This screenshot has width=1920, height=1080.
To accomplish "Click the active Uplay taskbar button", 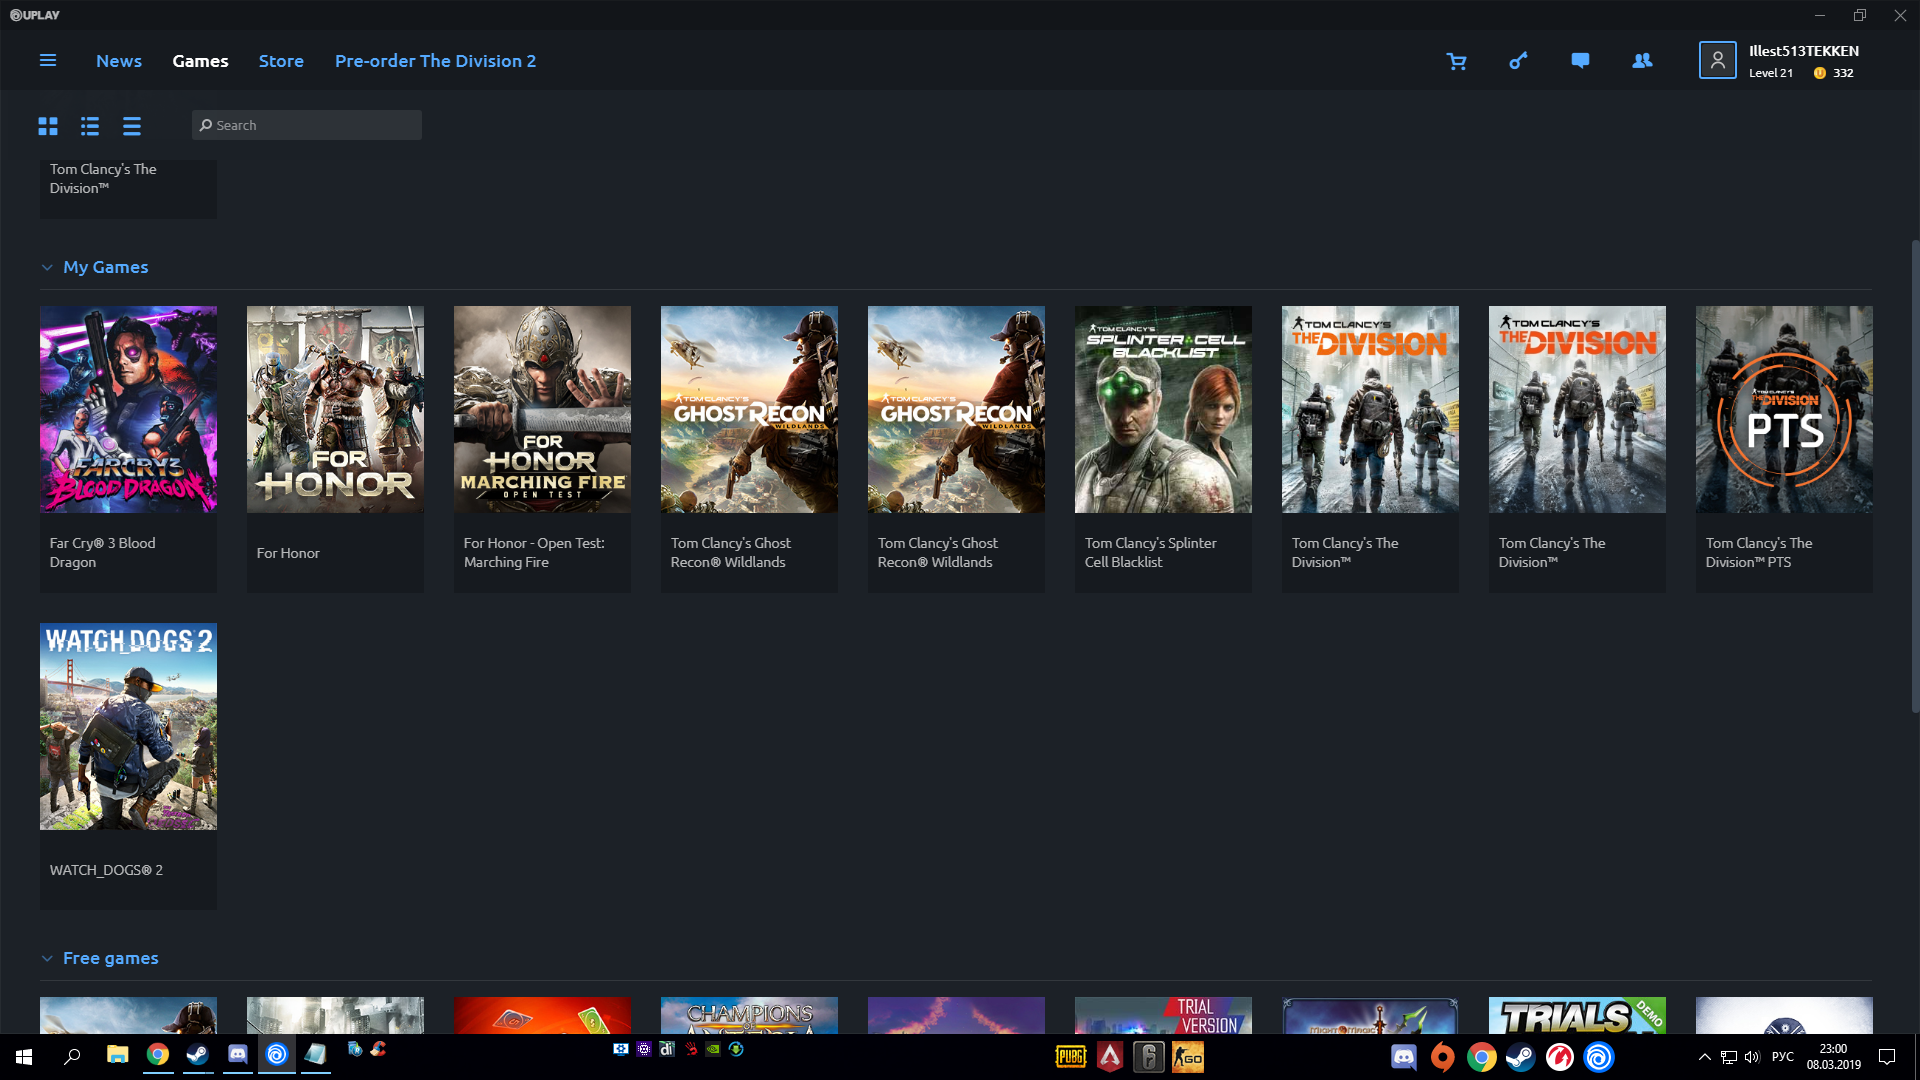I will coord(277,1055).
